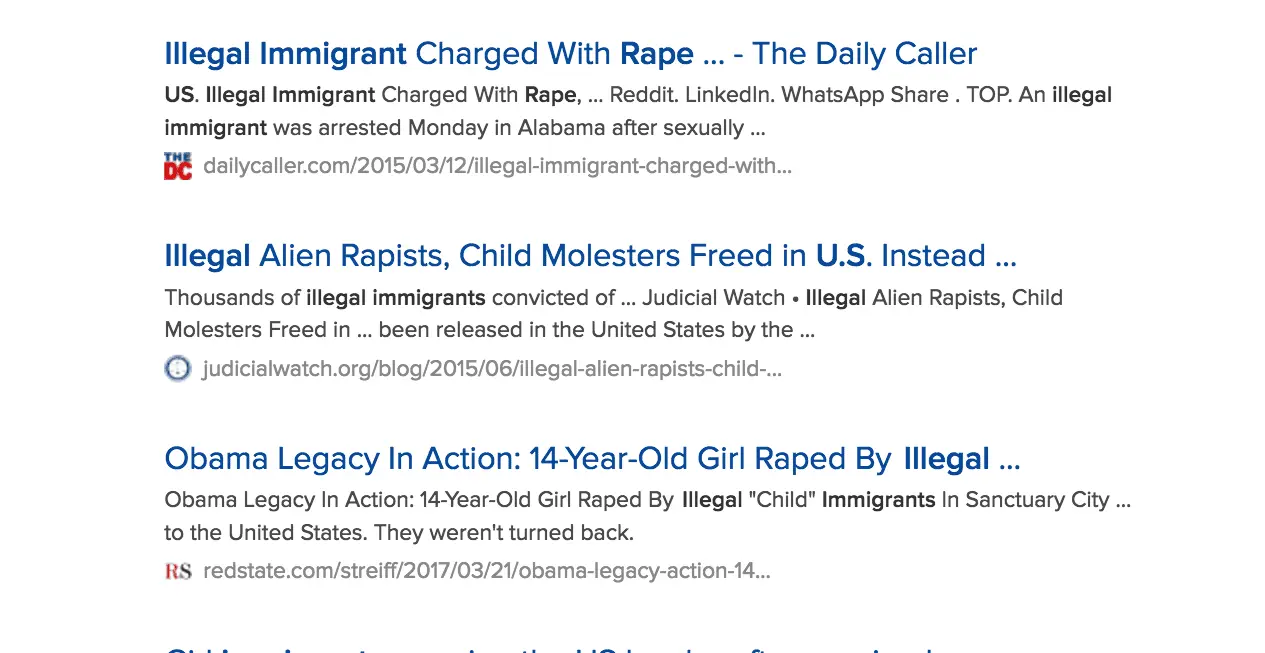The width and height of the screenshot is (1265, 653).
Task: Open the Daily Caller result headline
Action: point(570,54)
